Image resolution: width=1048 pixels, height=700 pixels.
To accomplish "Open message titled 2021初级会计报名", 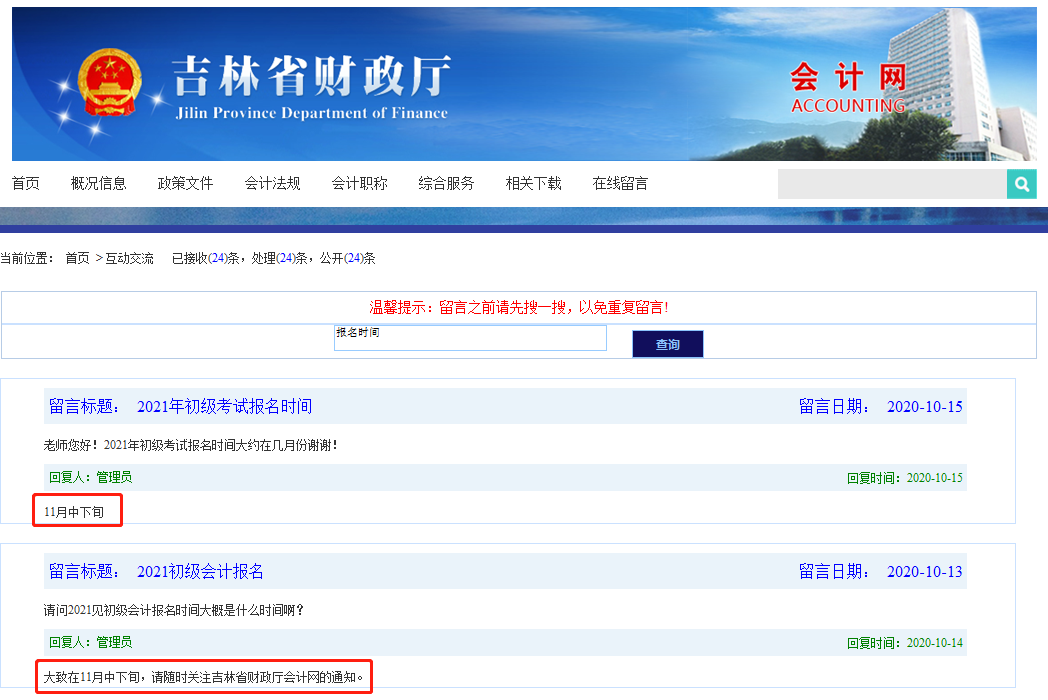I will (x=200, y=571).
